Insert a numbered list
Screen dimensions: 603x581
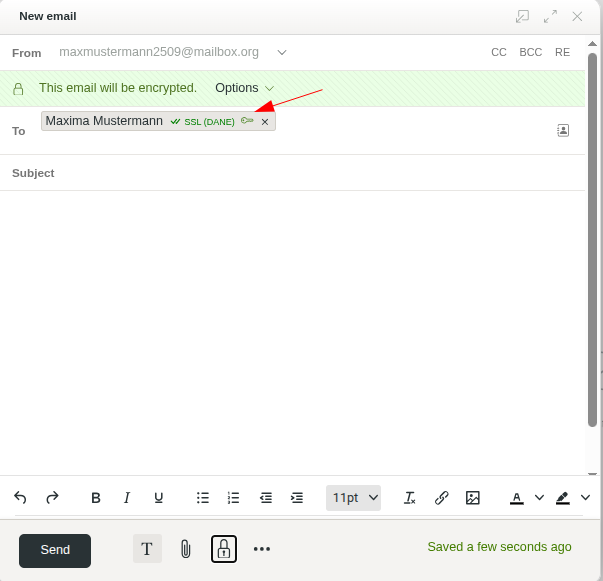click(x=234, y=497)
